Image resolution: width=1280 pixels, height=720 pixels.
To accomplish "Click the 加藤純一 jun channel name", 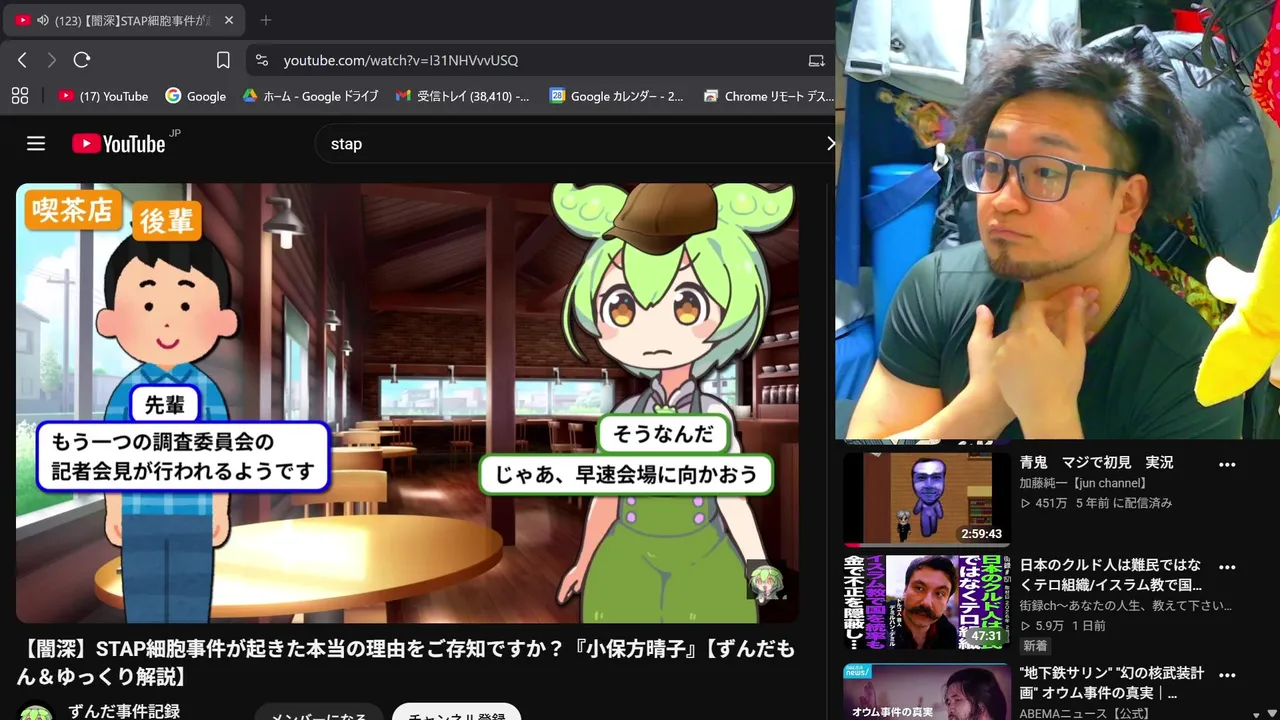I will [x=1082, y=483].
